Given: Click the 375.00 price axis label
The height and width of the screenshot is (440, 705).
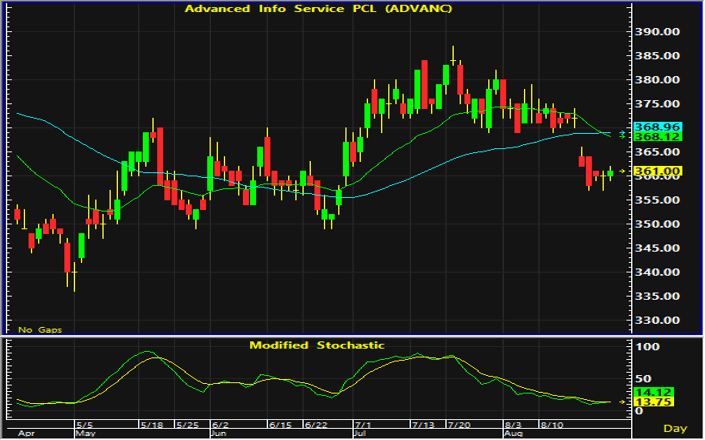Looking at the screenshot, I should pos(657,104).
